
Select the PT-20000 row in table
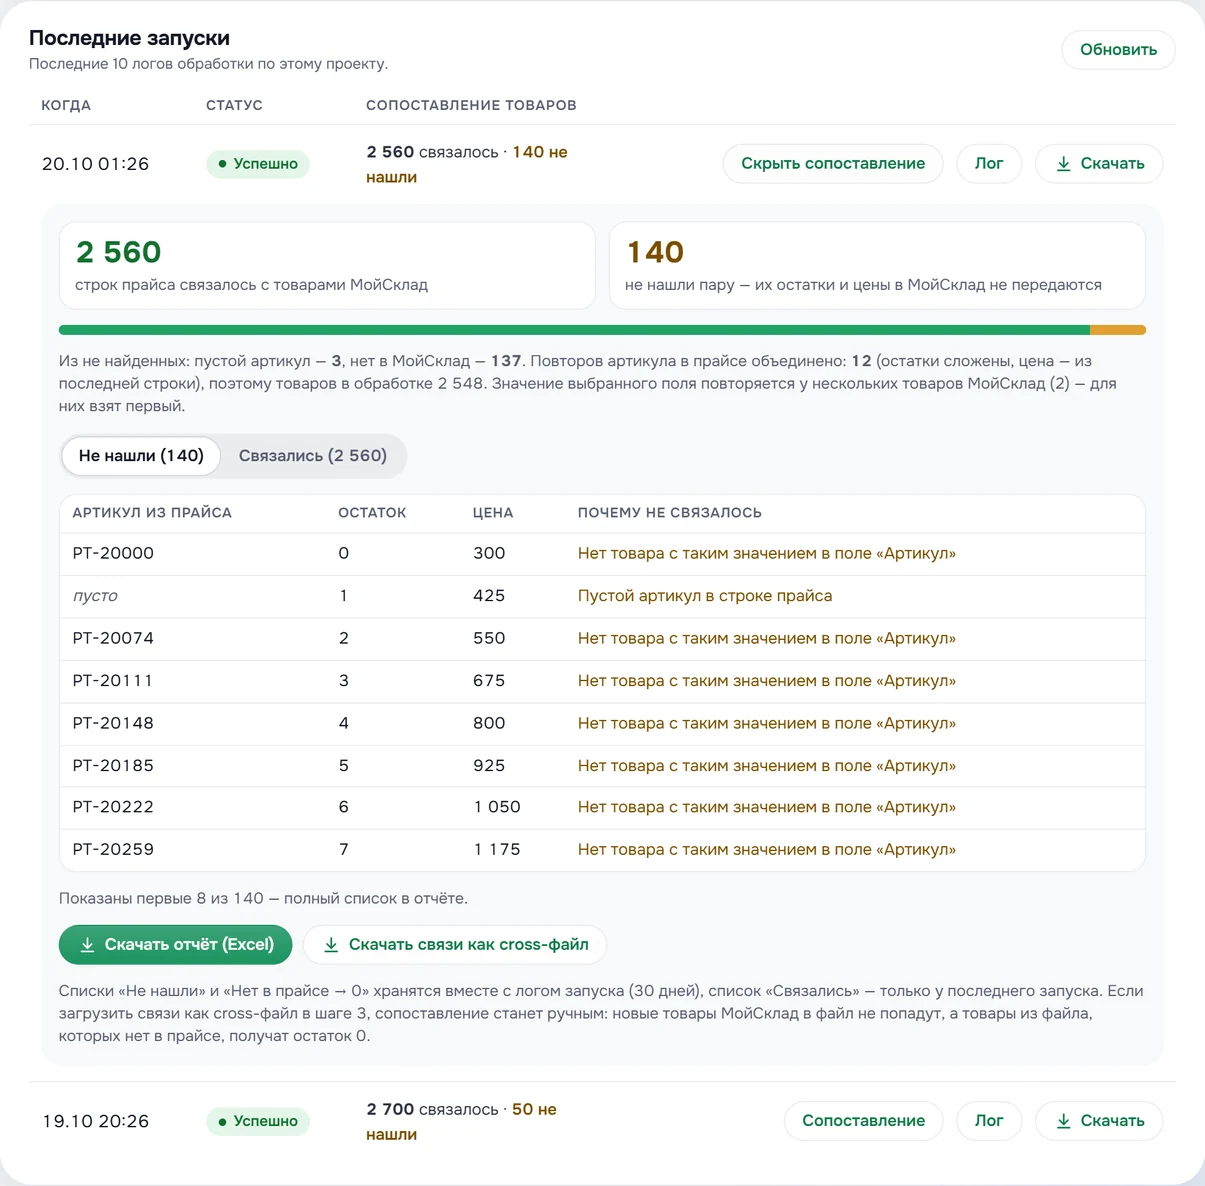click(602, 554)
